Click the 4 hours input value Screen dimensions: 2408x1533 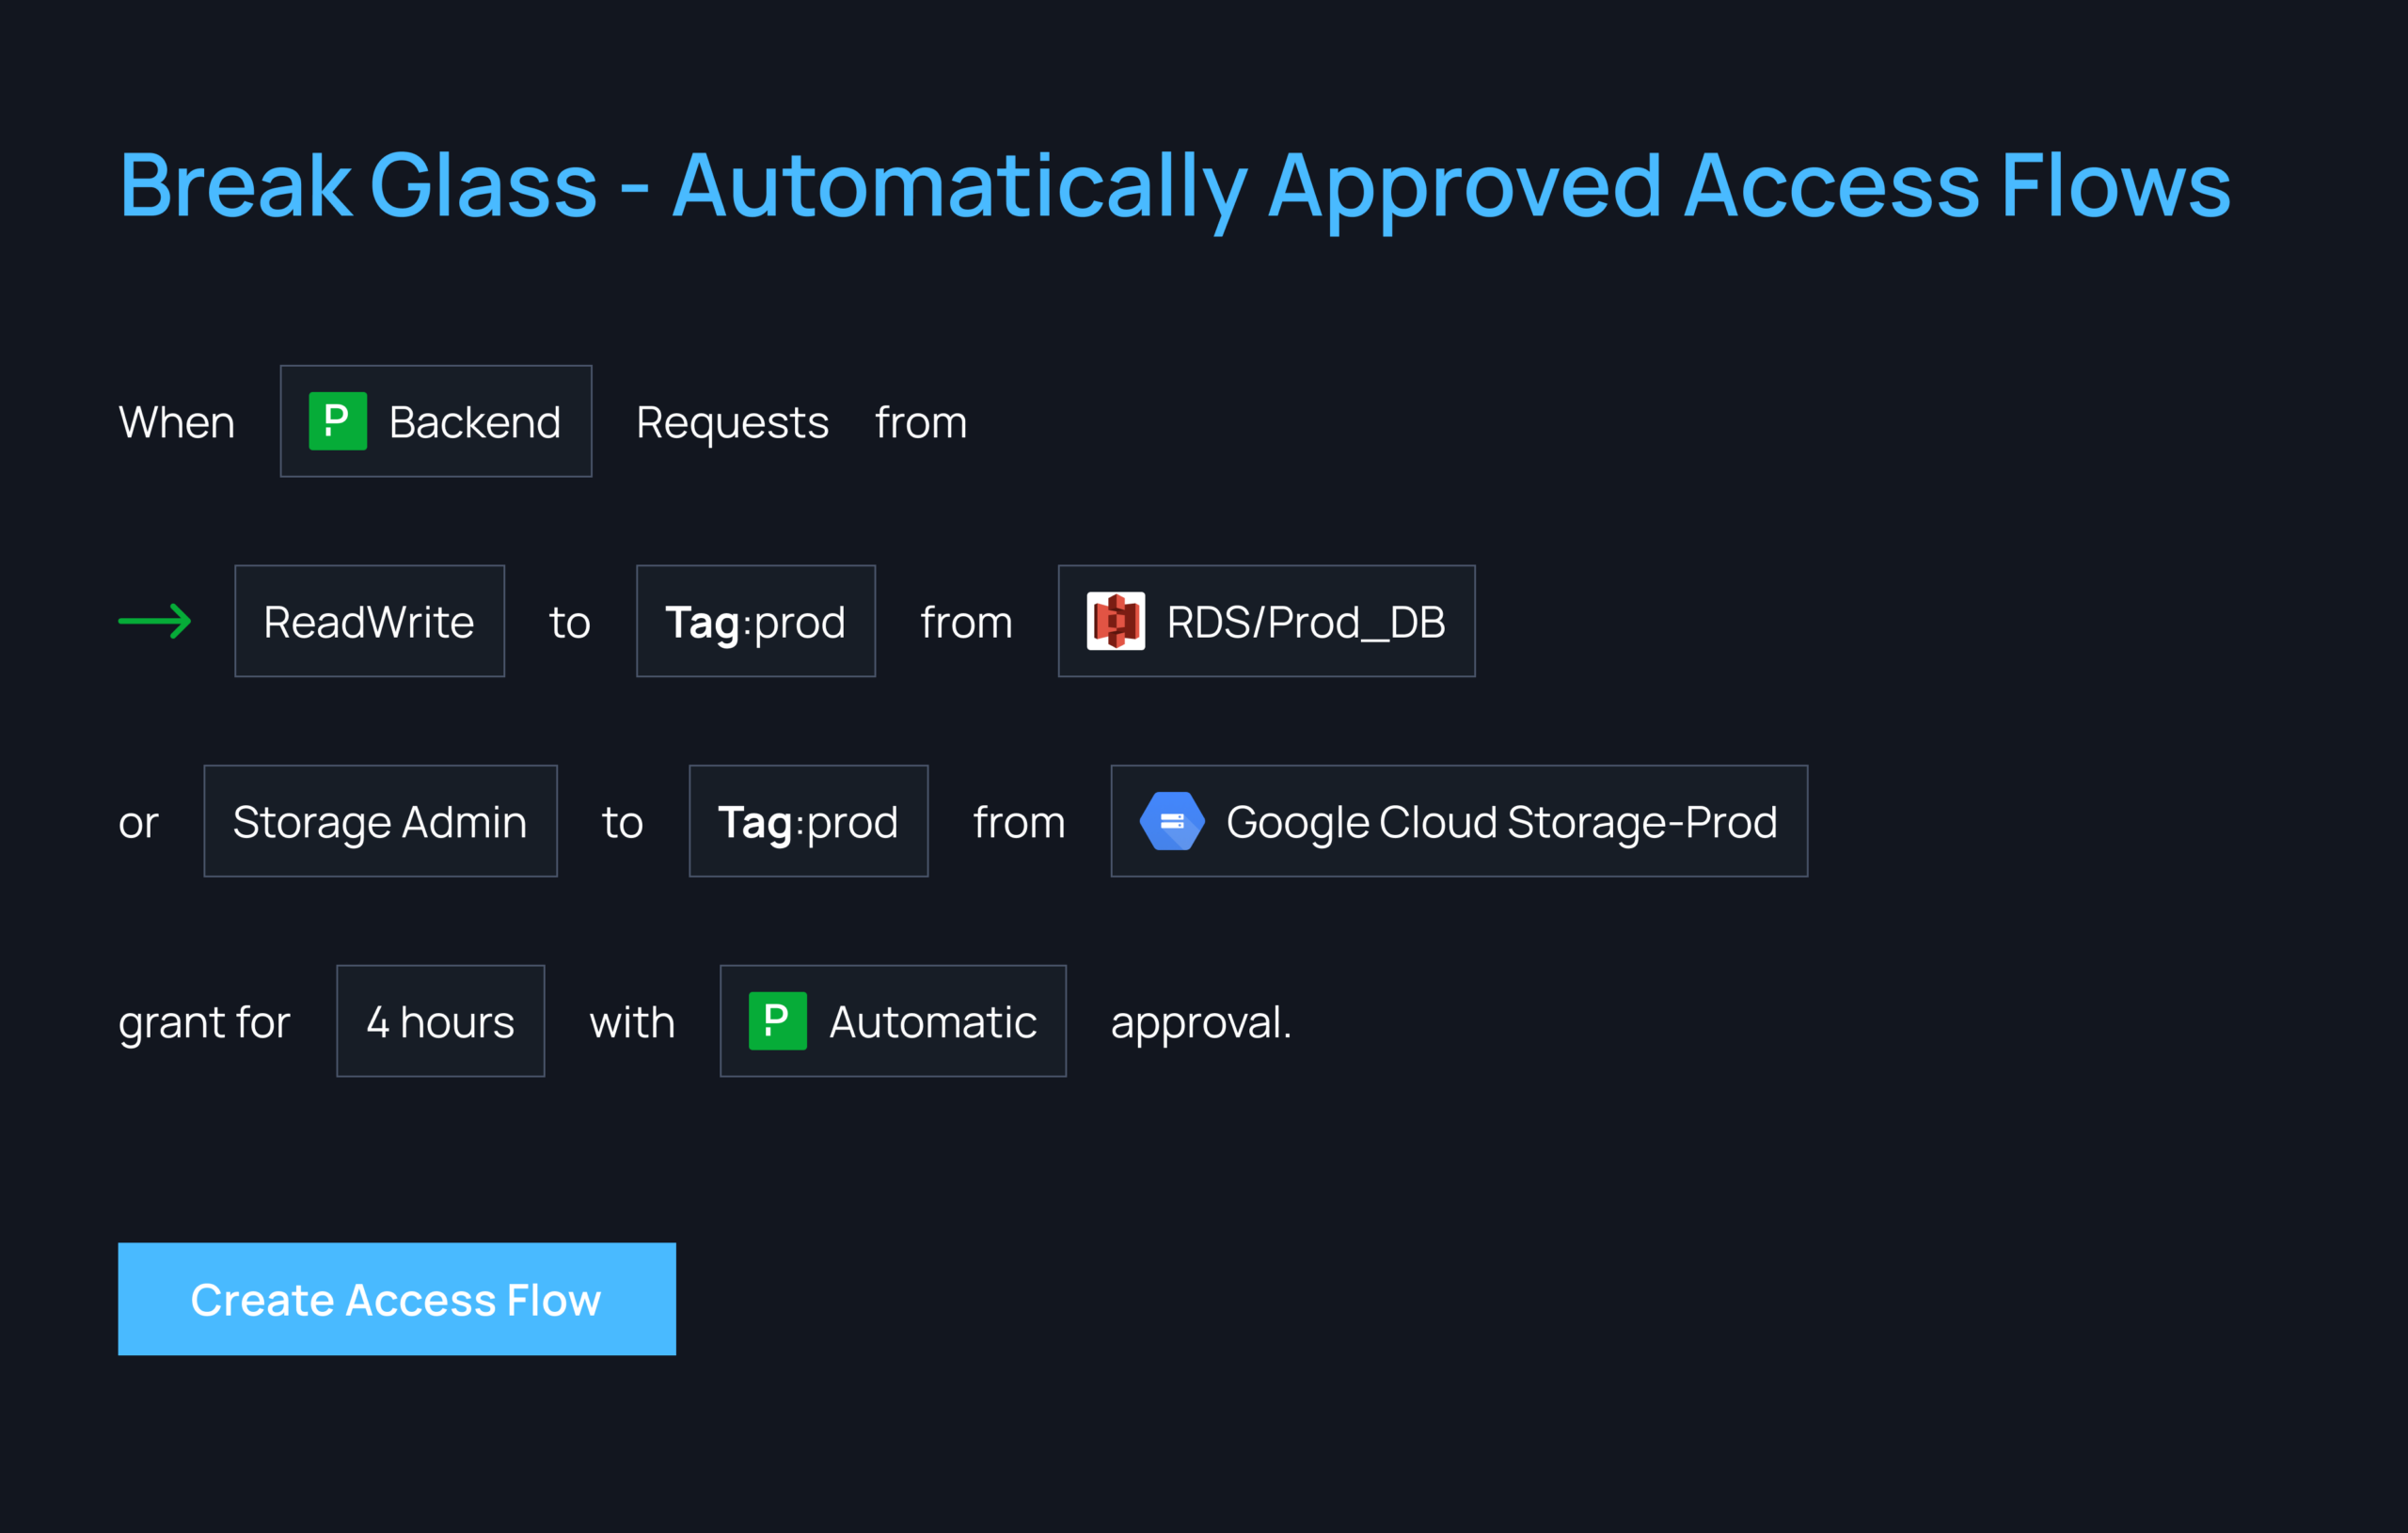click(x=440, y=1019)
